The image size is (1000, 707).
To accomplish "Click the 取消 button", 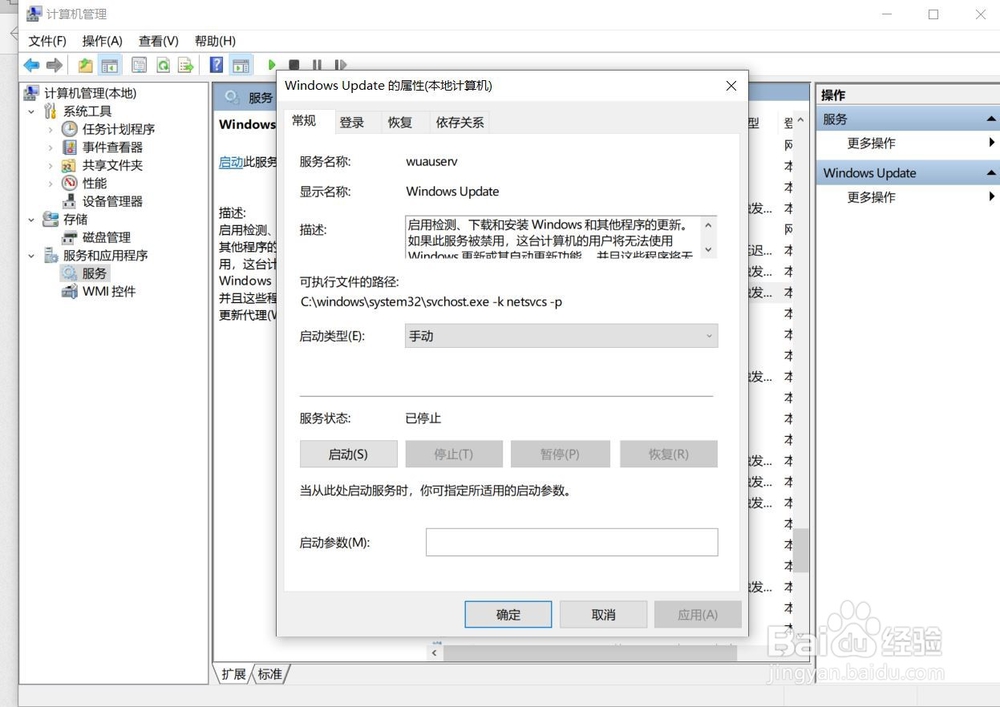I will coord(603,615).
